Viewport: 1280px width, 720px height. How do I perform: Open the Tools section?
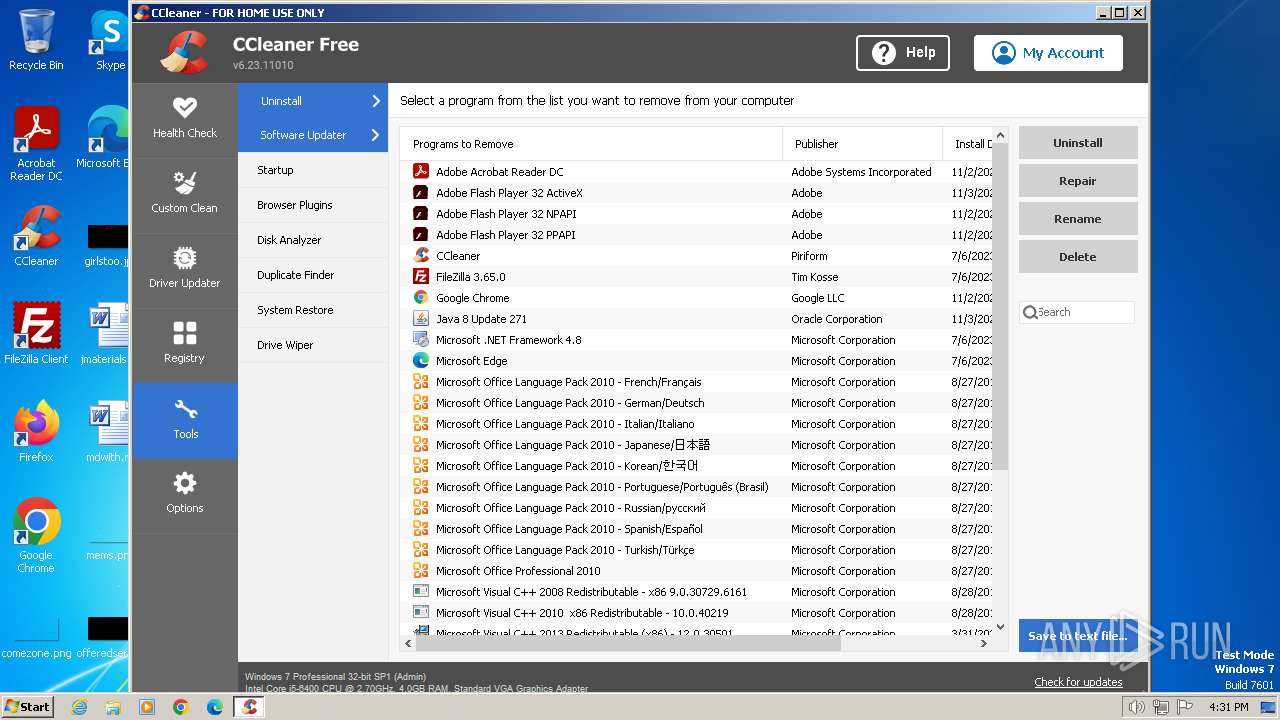185,419
